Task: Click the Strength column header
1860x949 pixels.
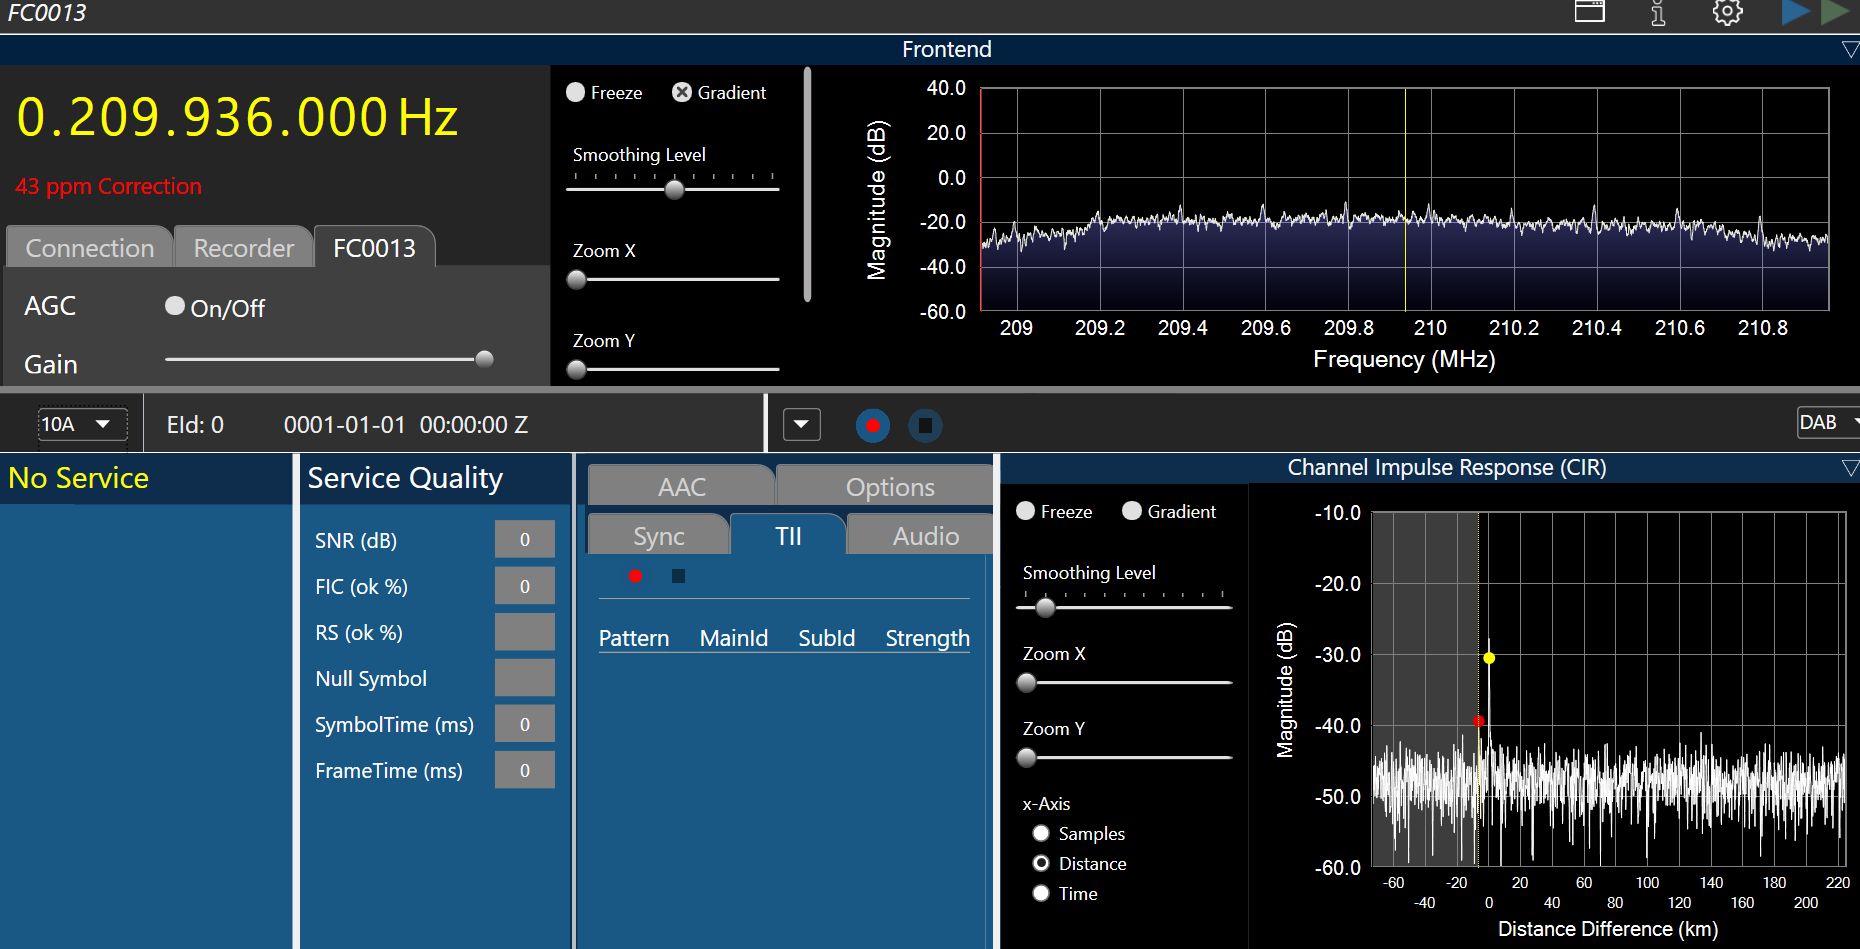Action: (x=926, y=638)
